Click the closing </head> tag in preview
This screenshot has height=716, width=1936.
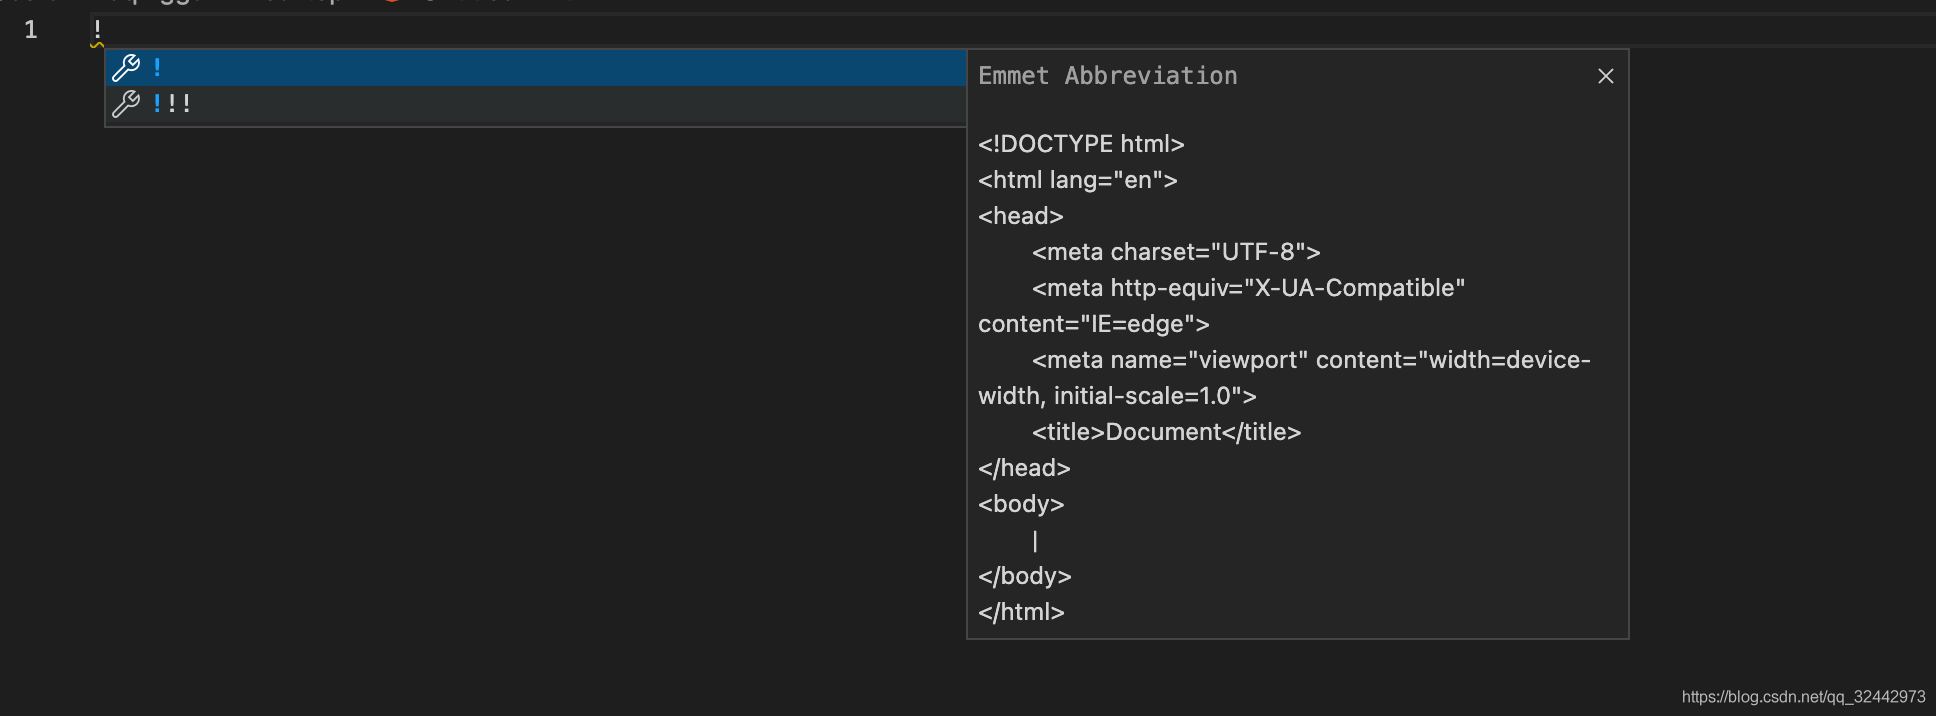[x=1024, y=468]
